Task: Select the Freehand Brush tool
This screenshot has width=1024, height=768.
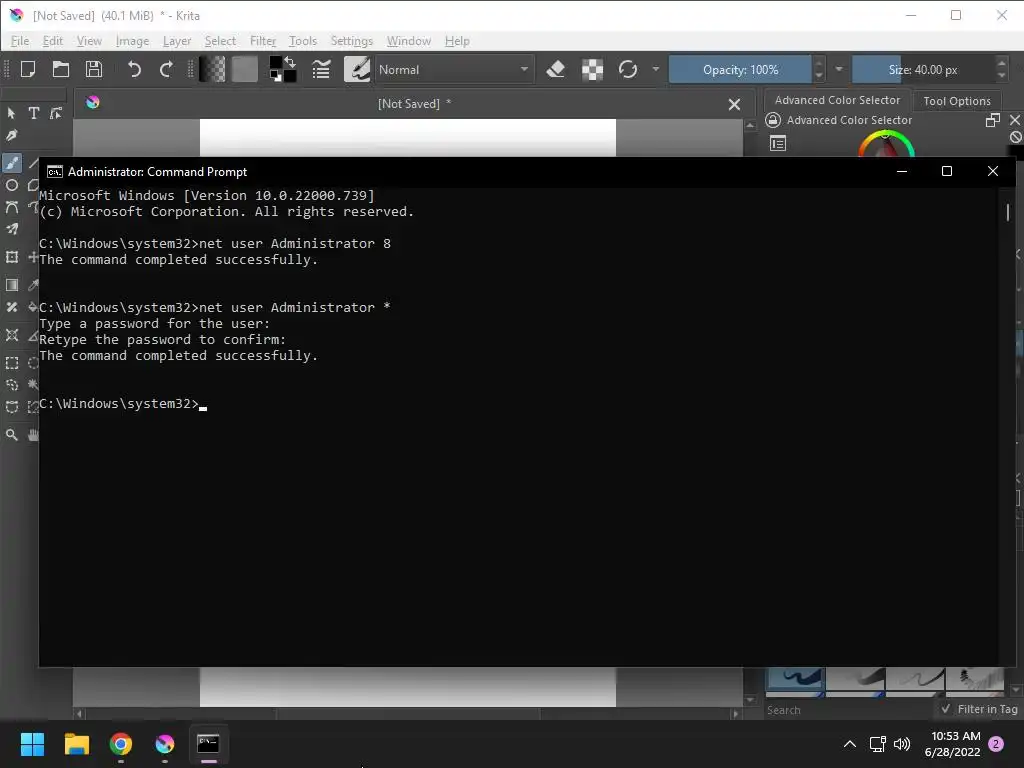Action: tap(12, 163)
